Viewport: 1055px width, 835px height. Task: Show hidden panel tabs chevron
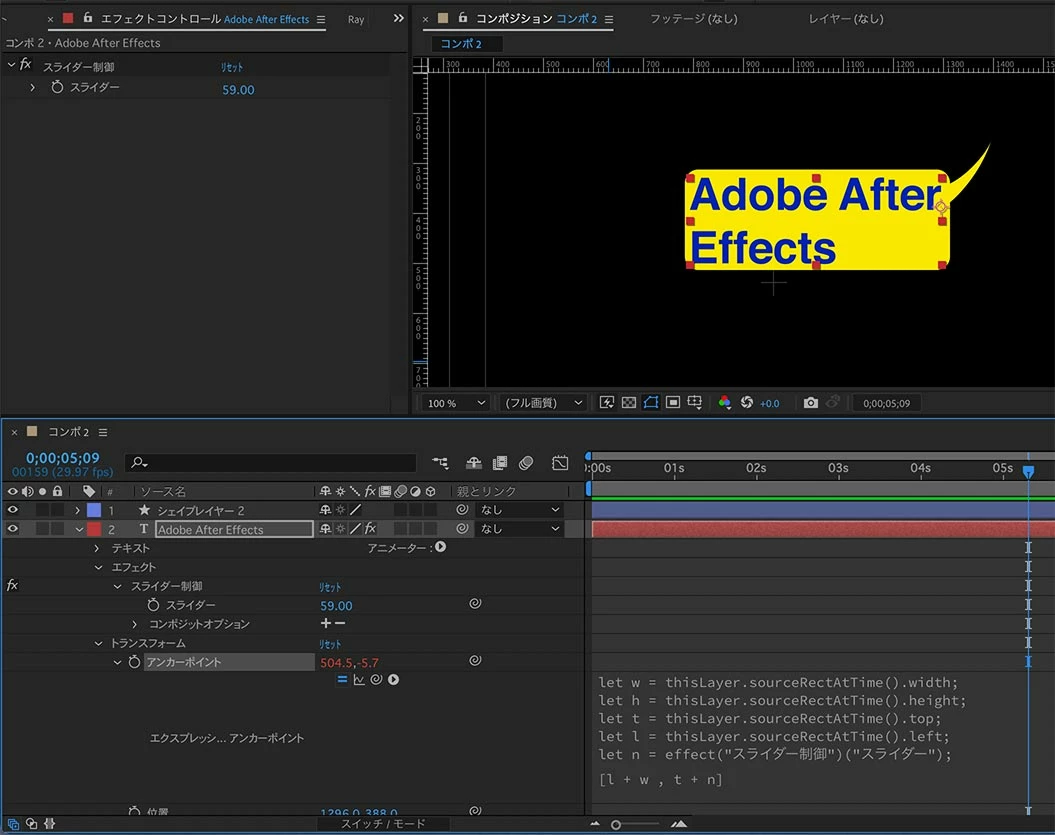click(x=398, y=18)
